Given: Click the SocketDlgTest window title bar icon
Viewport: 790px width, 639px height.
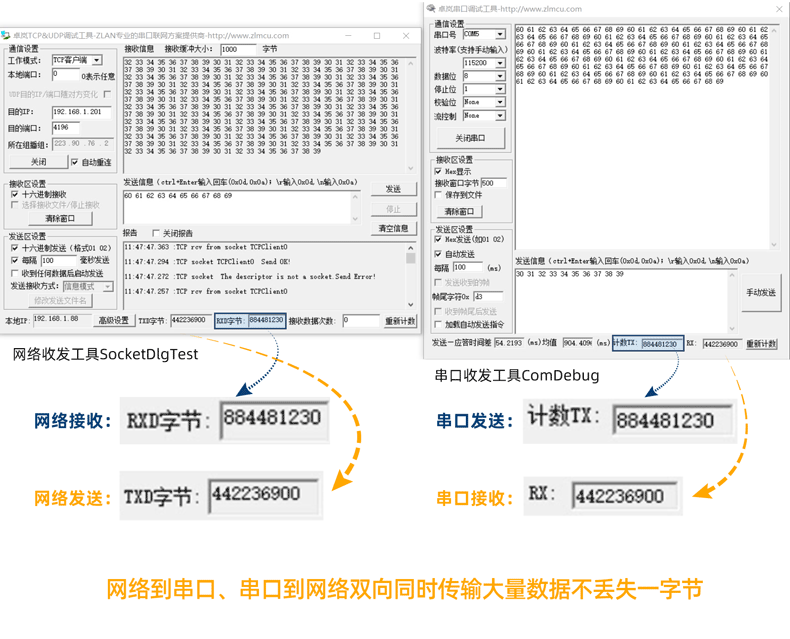Looking at the screenshot, I should pos(8,36).
